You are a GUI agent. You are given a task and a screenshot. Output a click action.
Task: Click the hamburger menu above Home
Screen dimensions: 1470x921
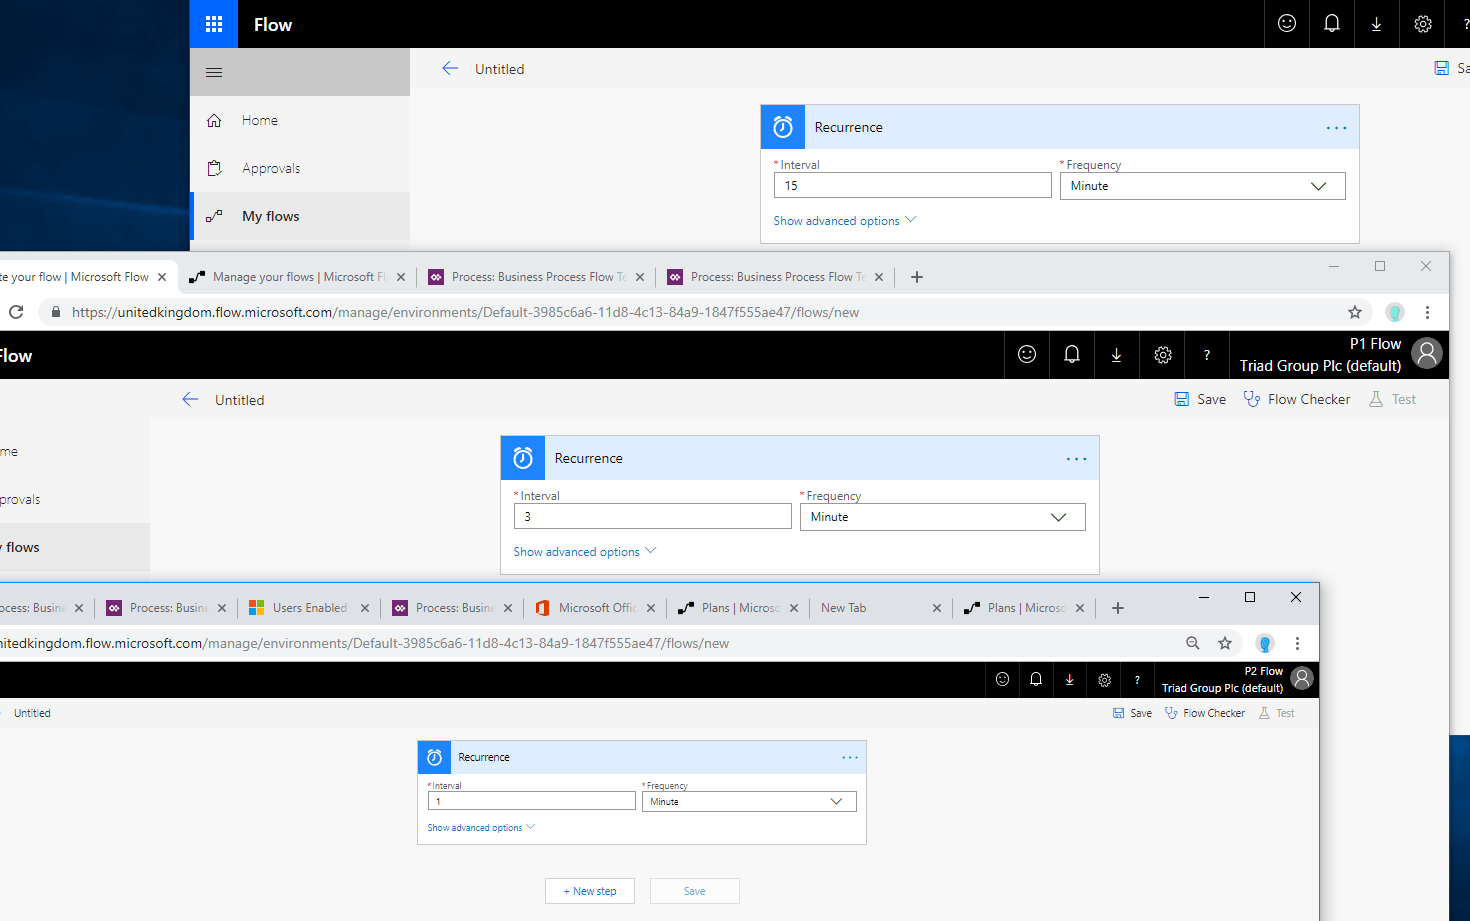tap(214, 72)
